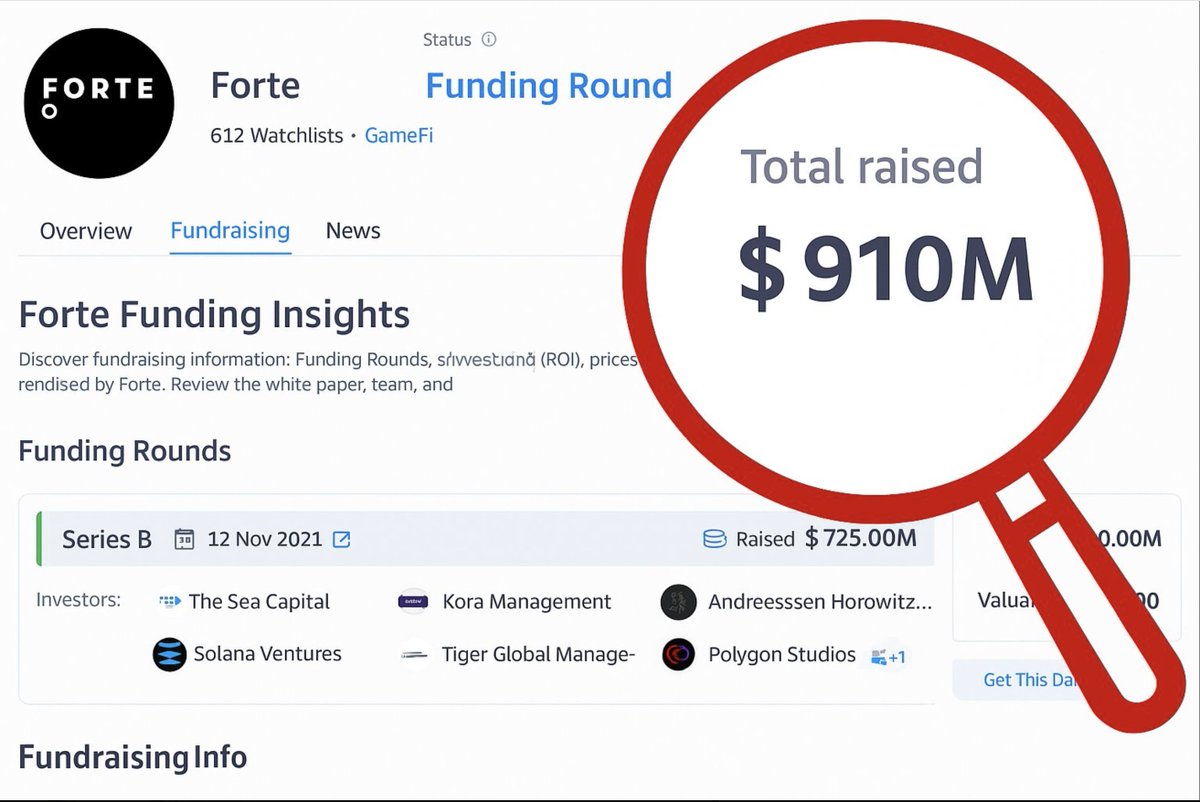The height and width of the screenshot is (802, 1200).
Task: Open the News tab
Action: [x=353, y=231]
